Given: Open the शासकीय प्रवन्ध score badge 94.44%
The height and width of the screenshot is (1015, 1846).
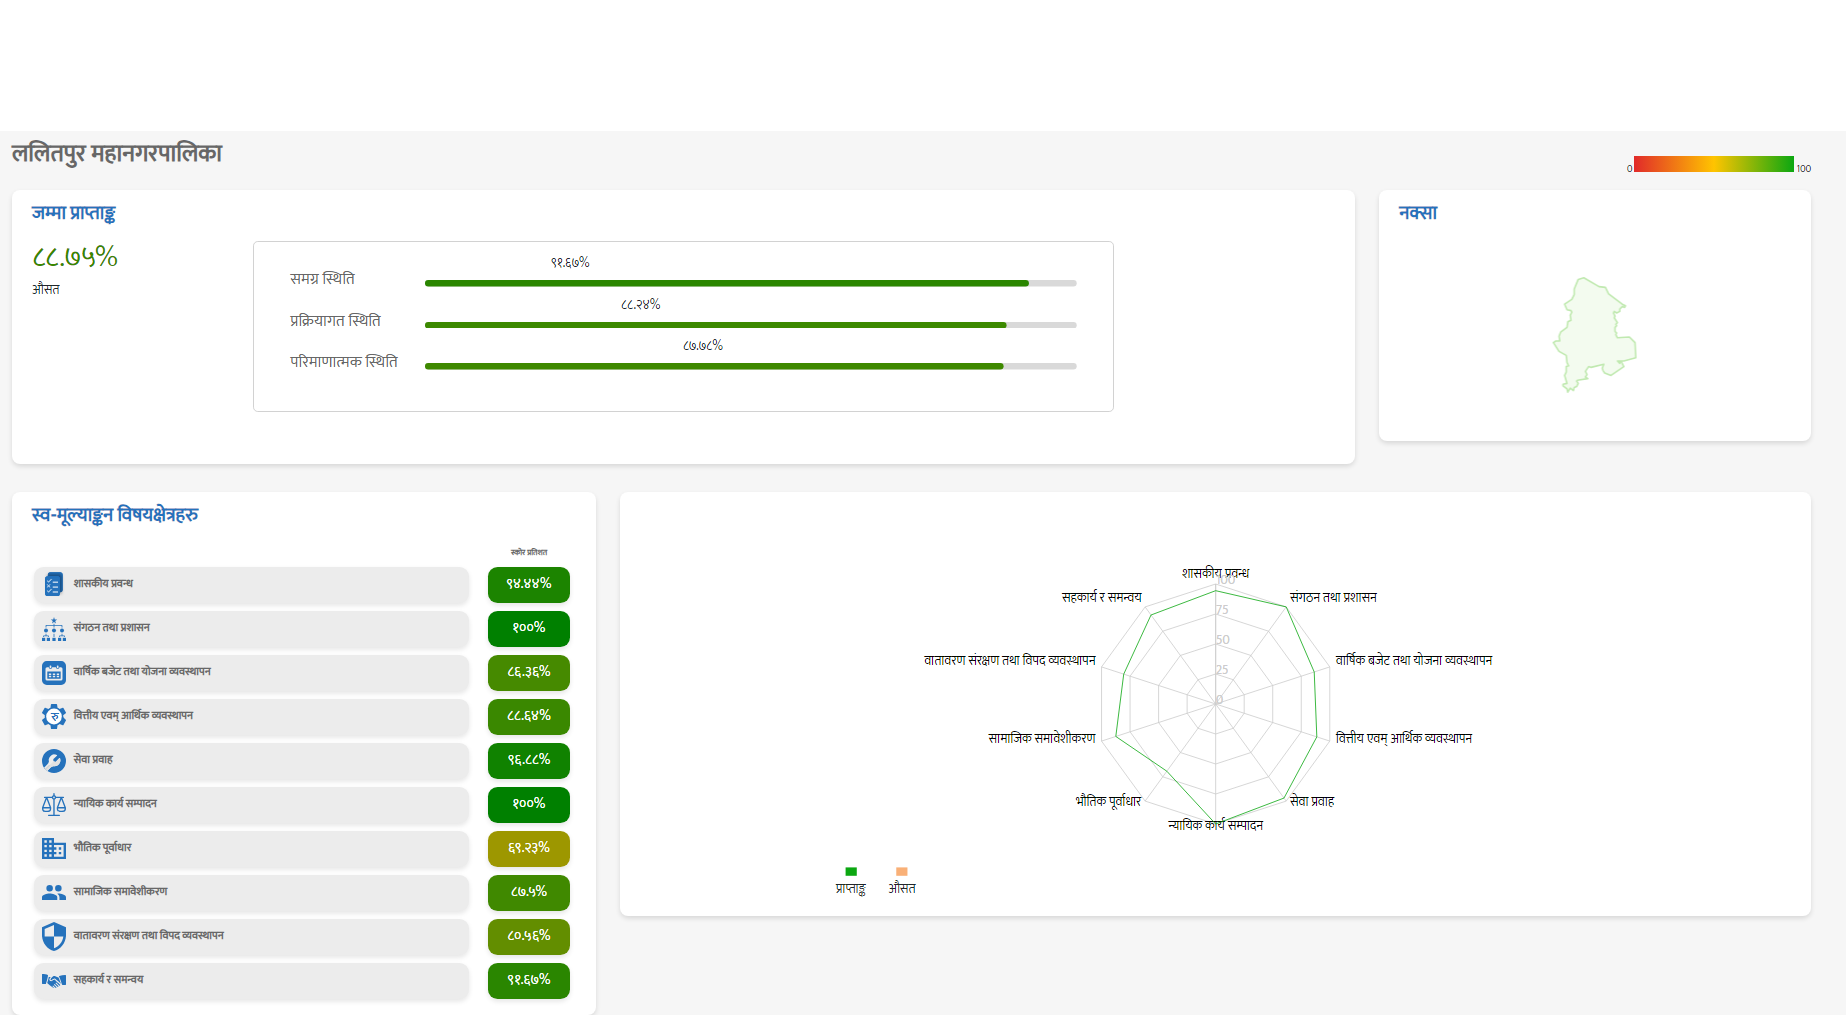Looking at the screenshot, I should pos(528,584).
